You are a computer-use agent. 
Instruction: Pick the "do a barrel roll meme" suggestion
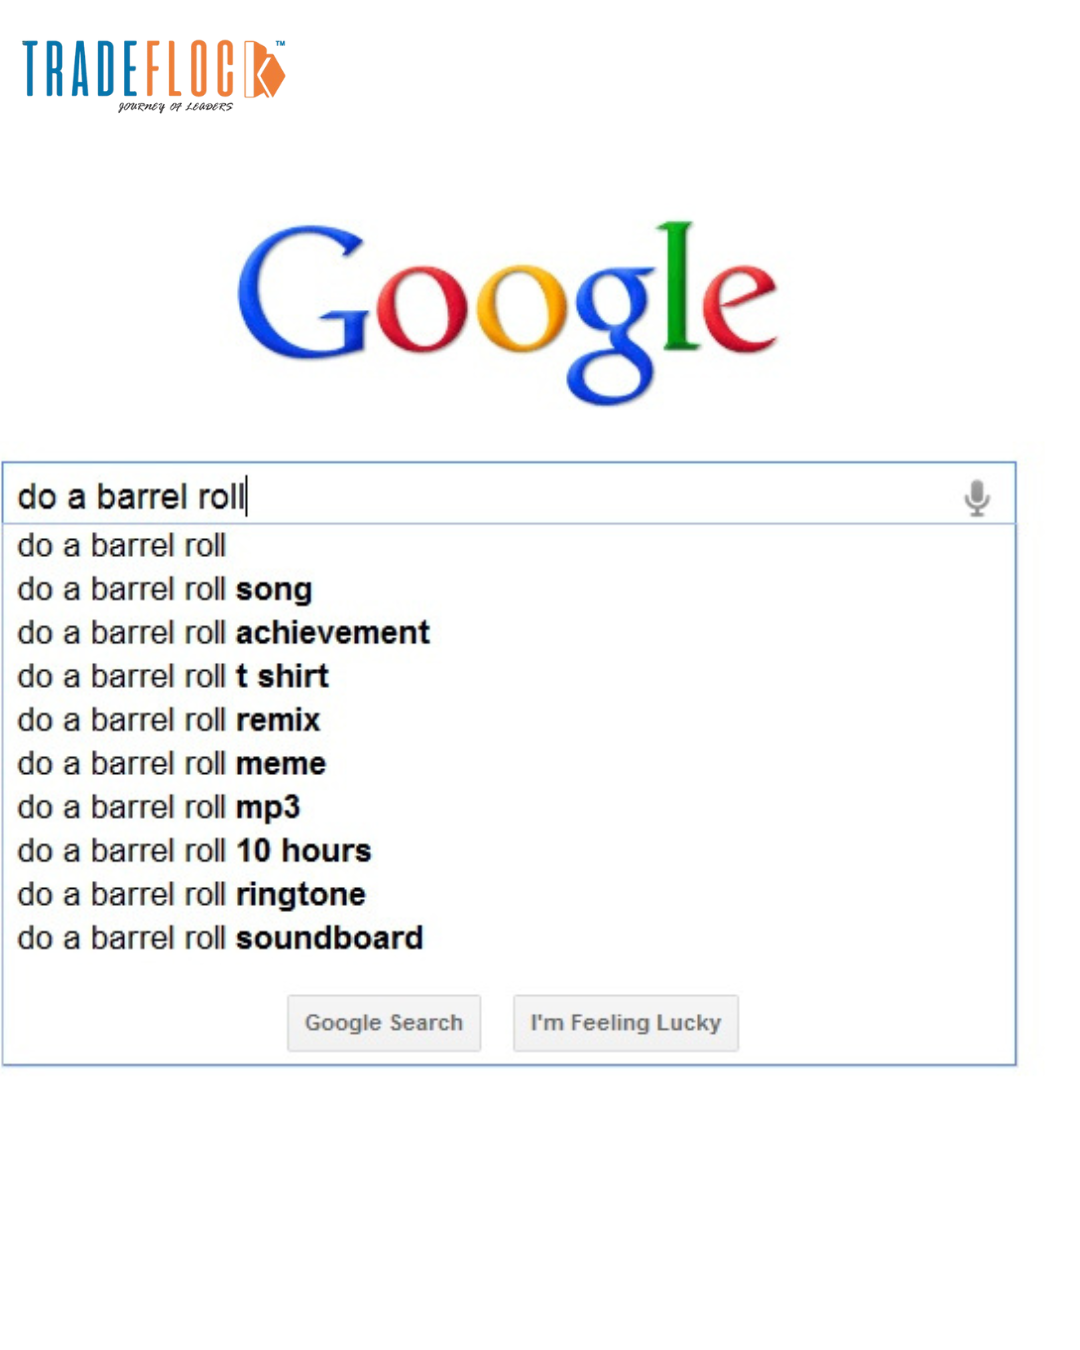[172, 764]
